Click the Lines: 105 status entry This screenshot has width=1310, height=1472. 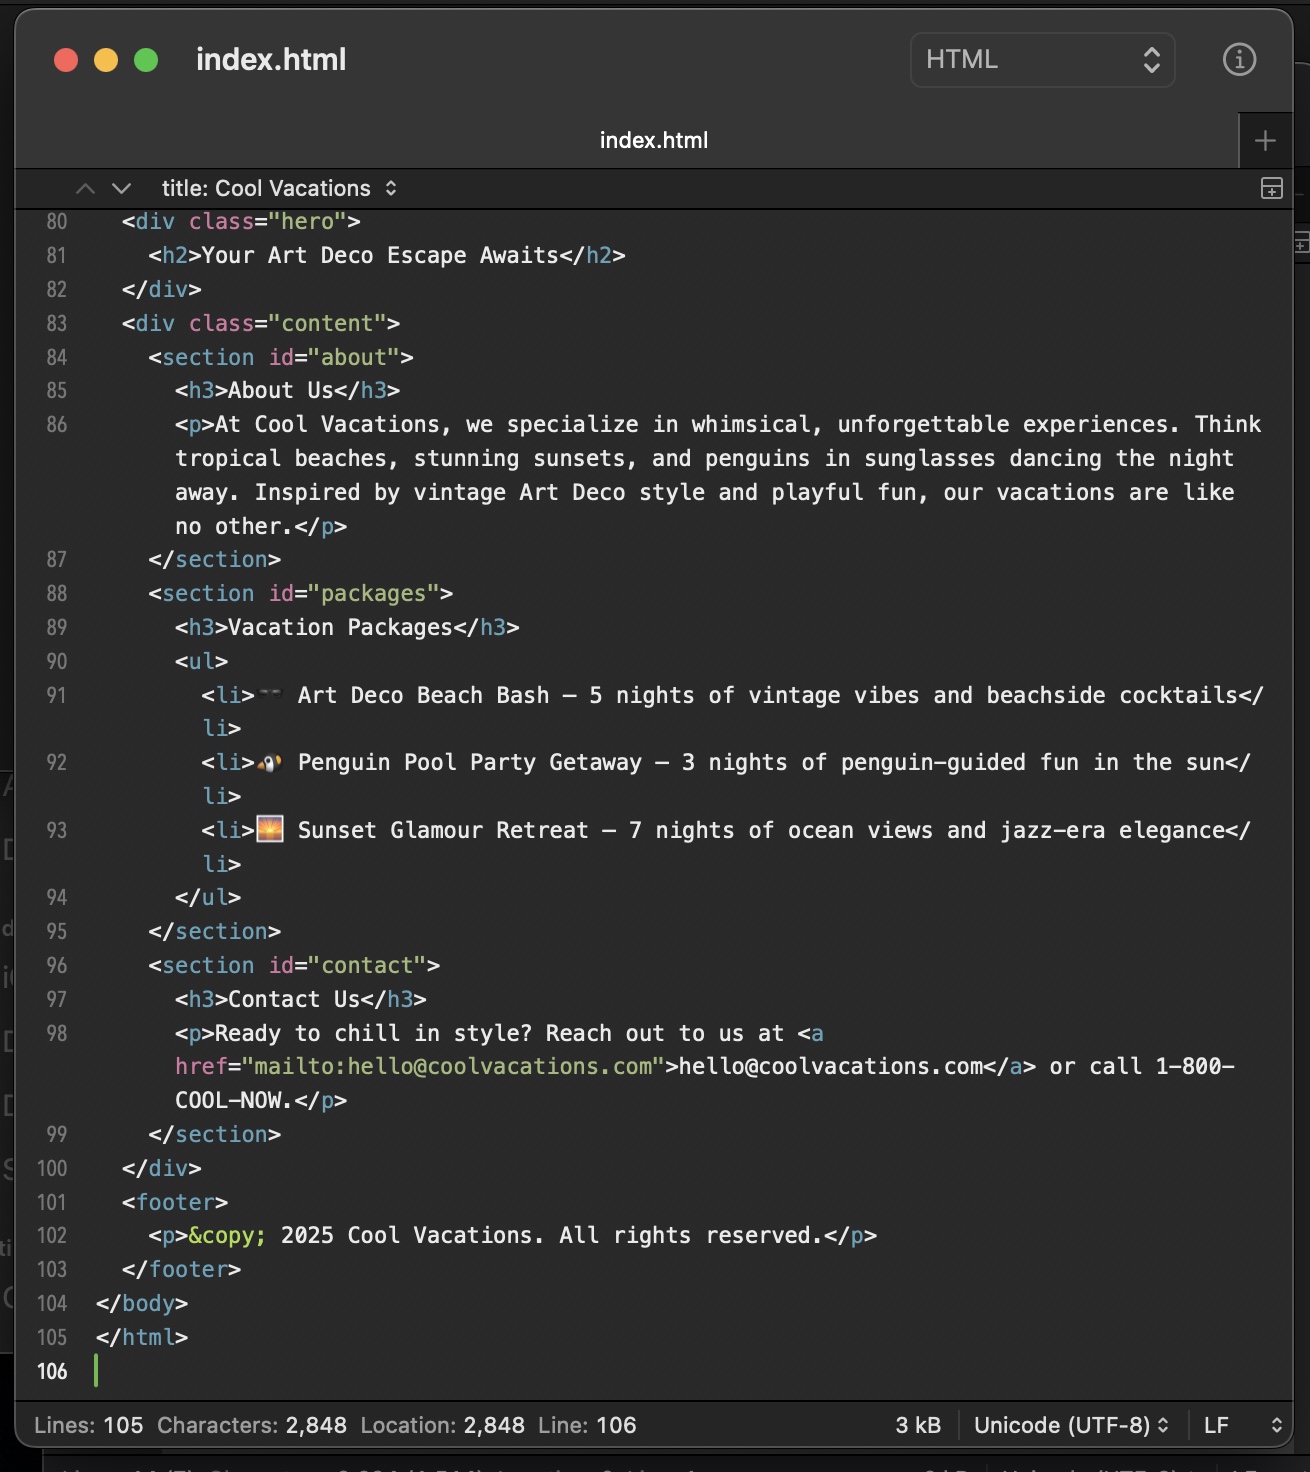click(89, 1425)
